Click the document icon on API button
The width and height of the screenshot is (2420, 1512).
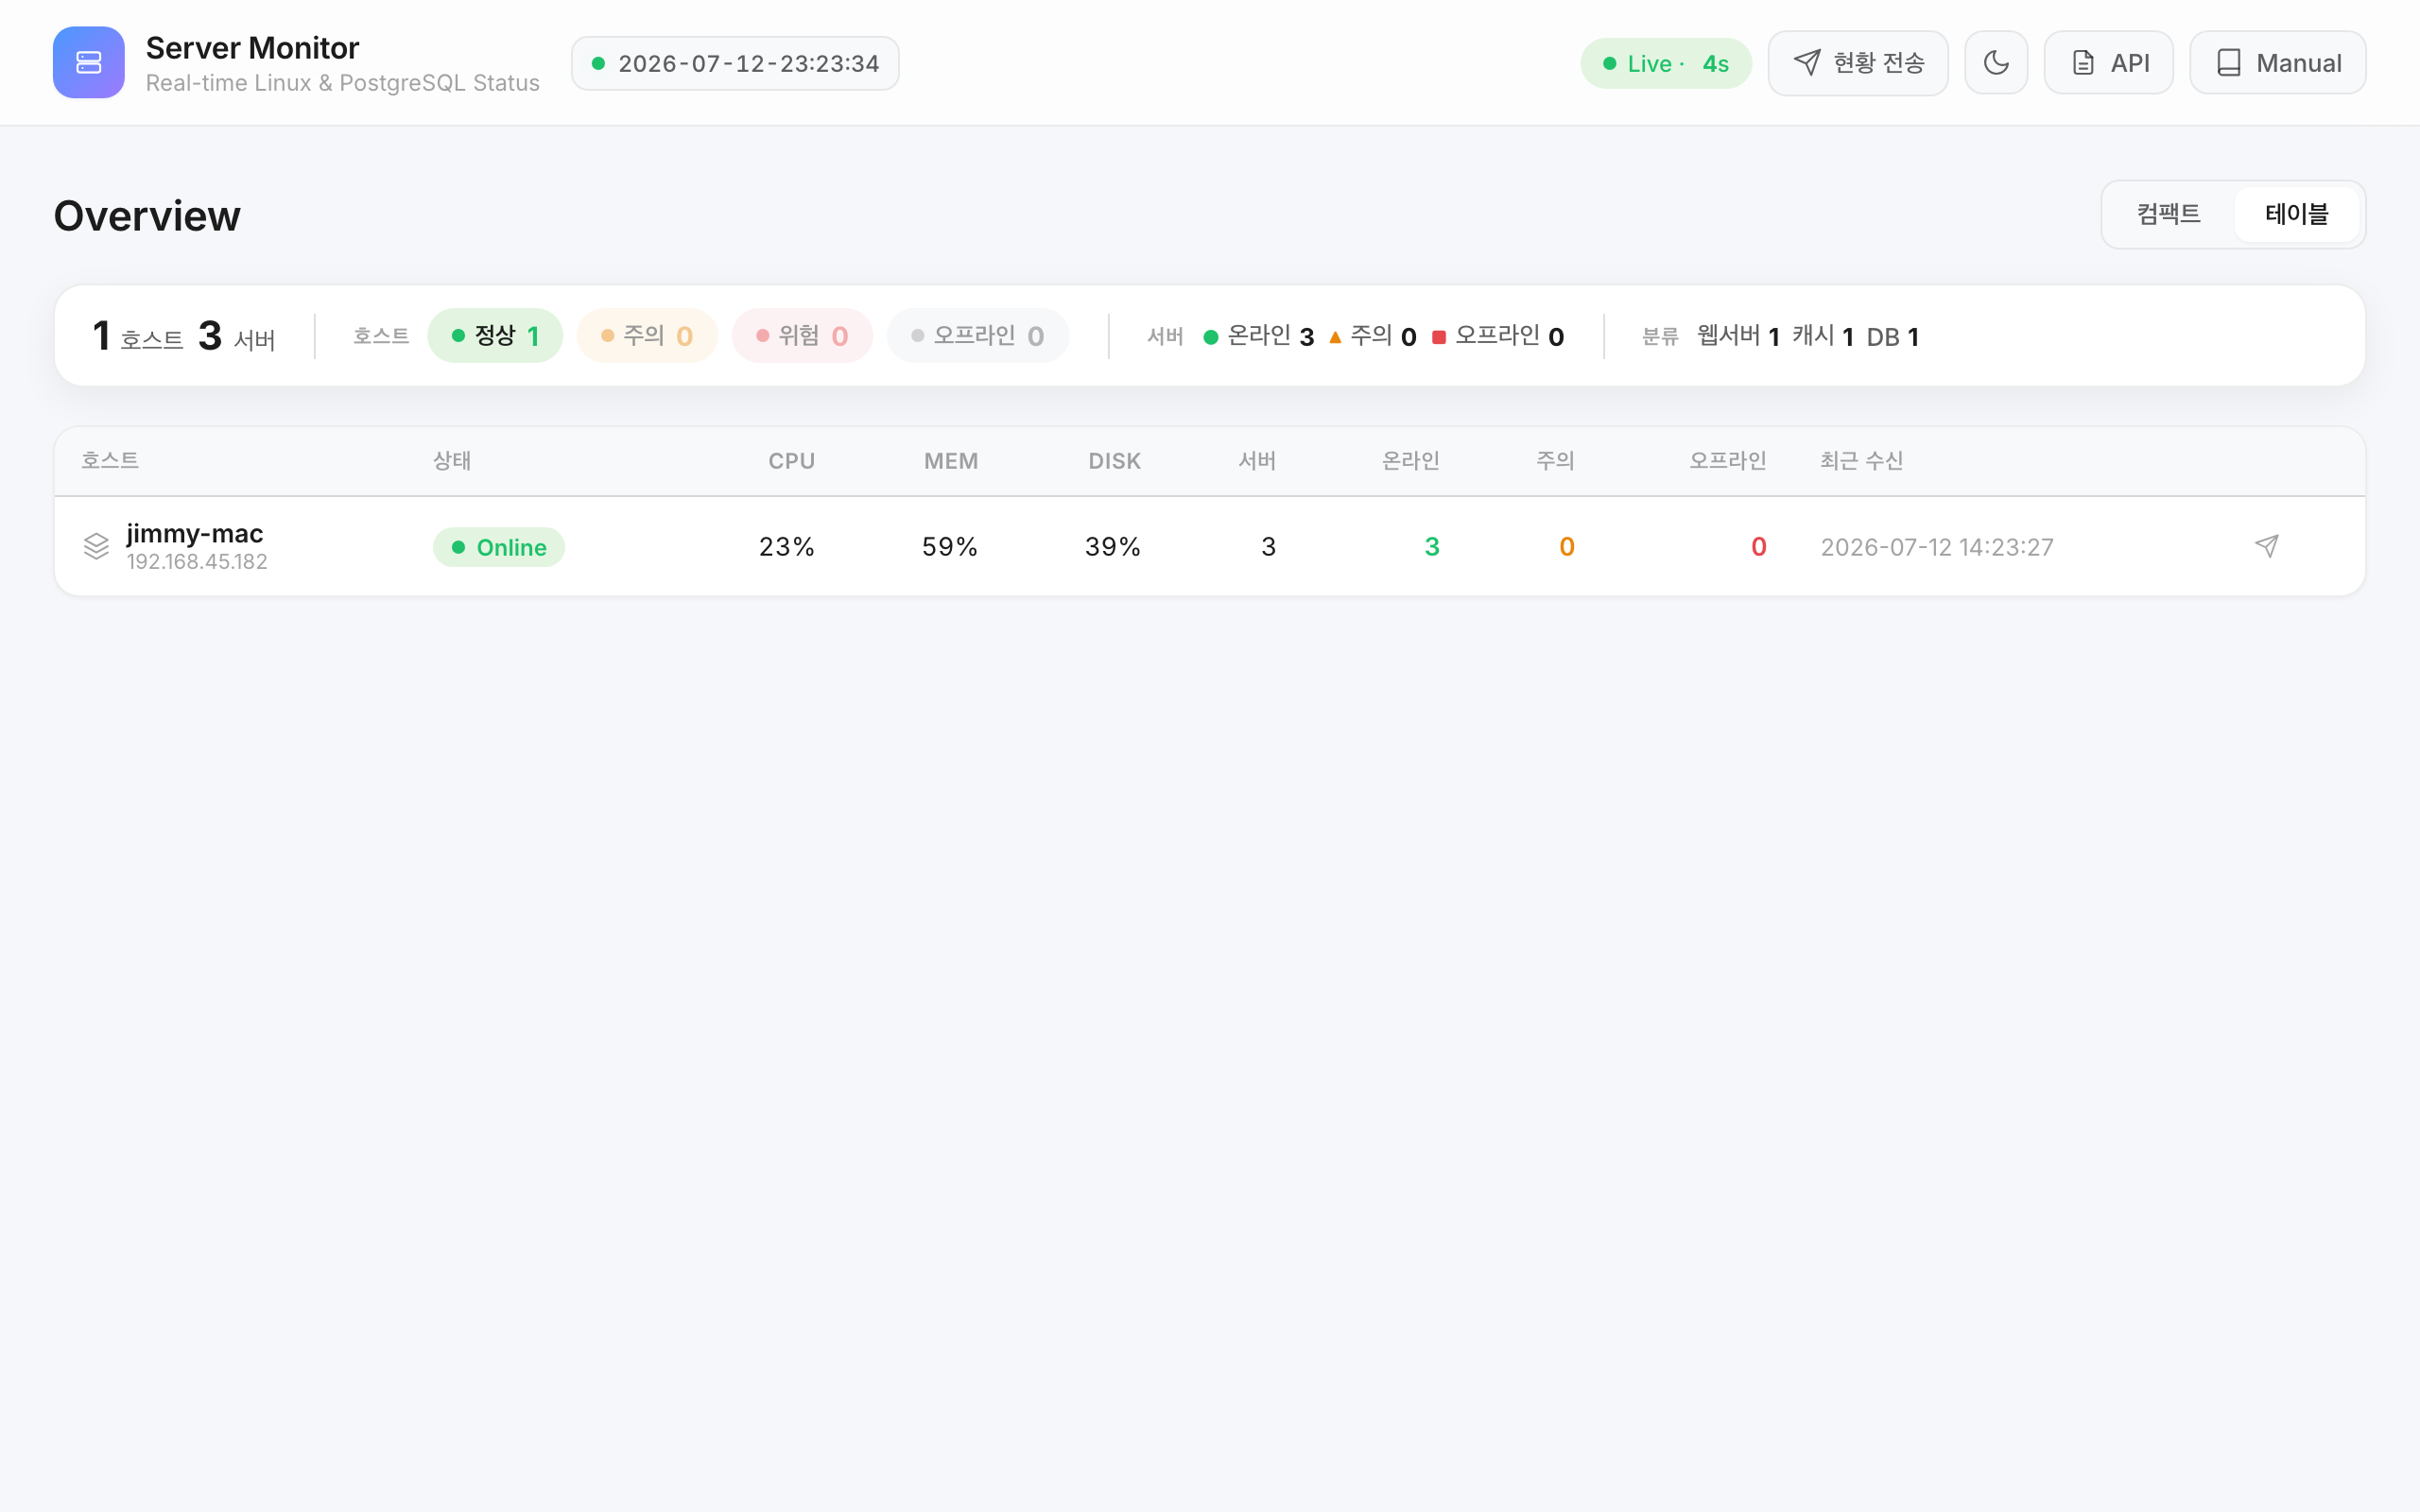tap(2083, 63)
